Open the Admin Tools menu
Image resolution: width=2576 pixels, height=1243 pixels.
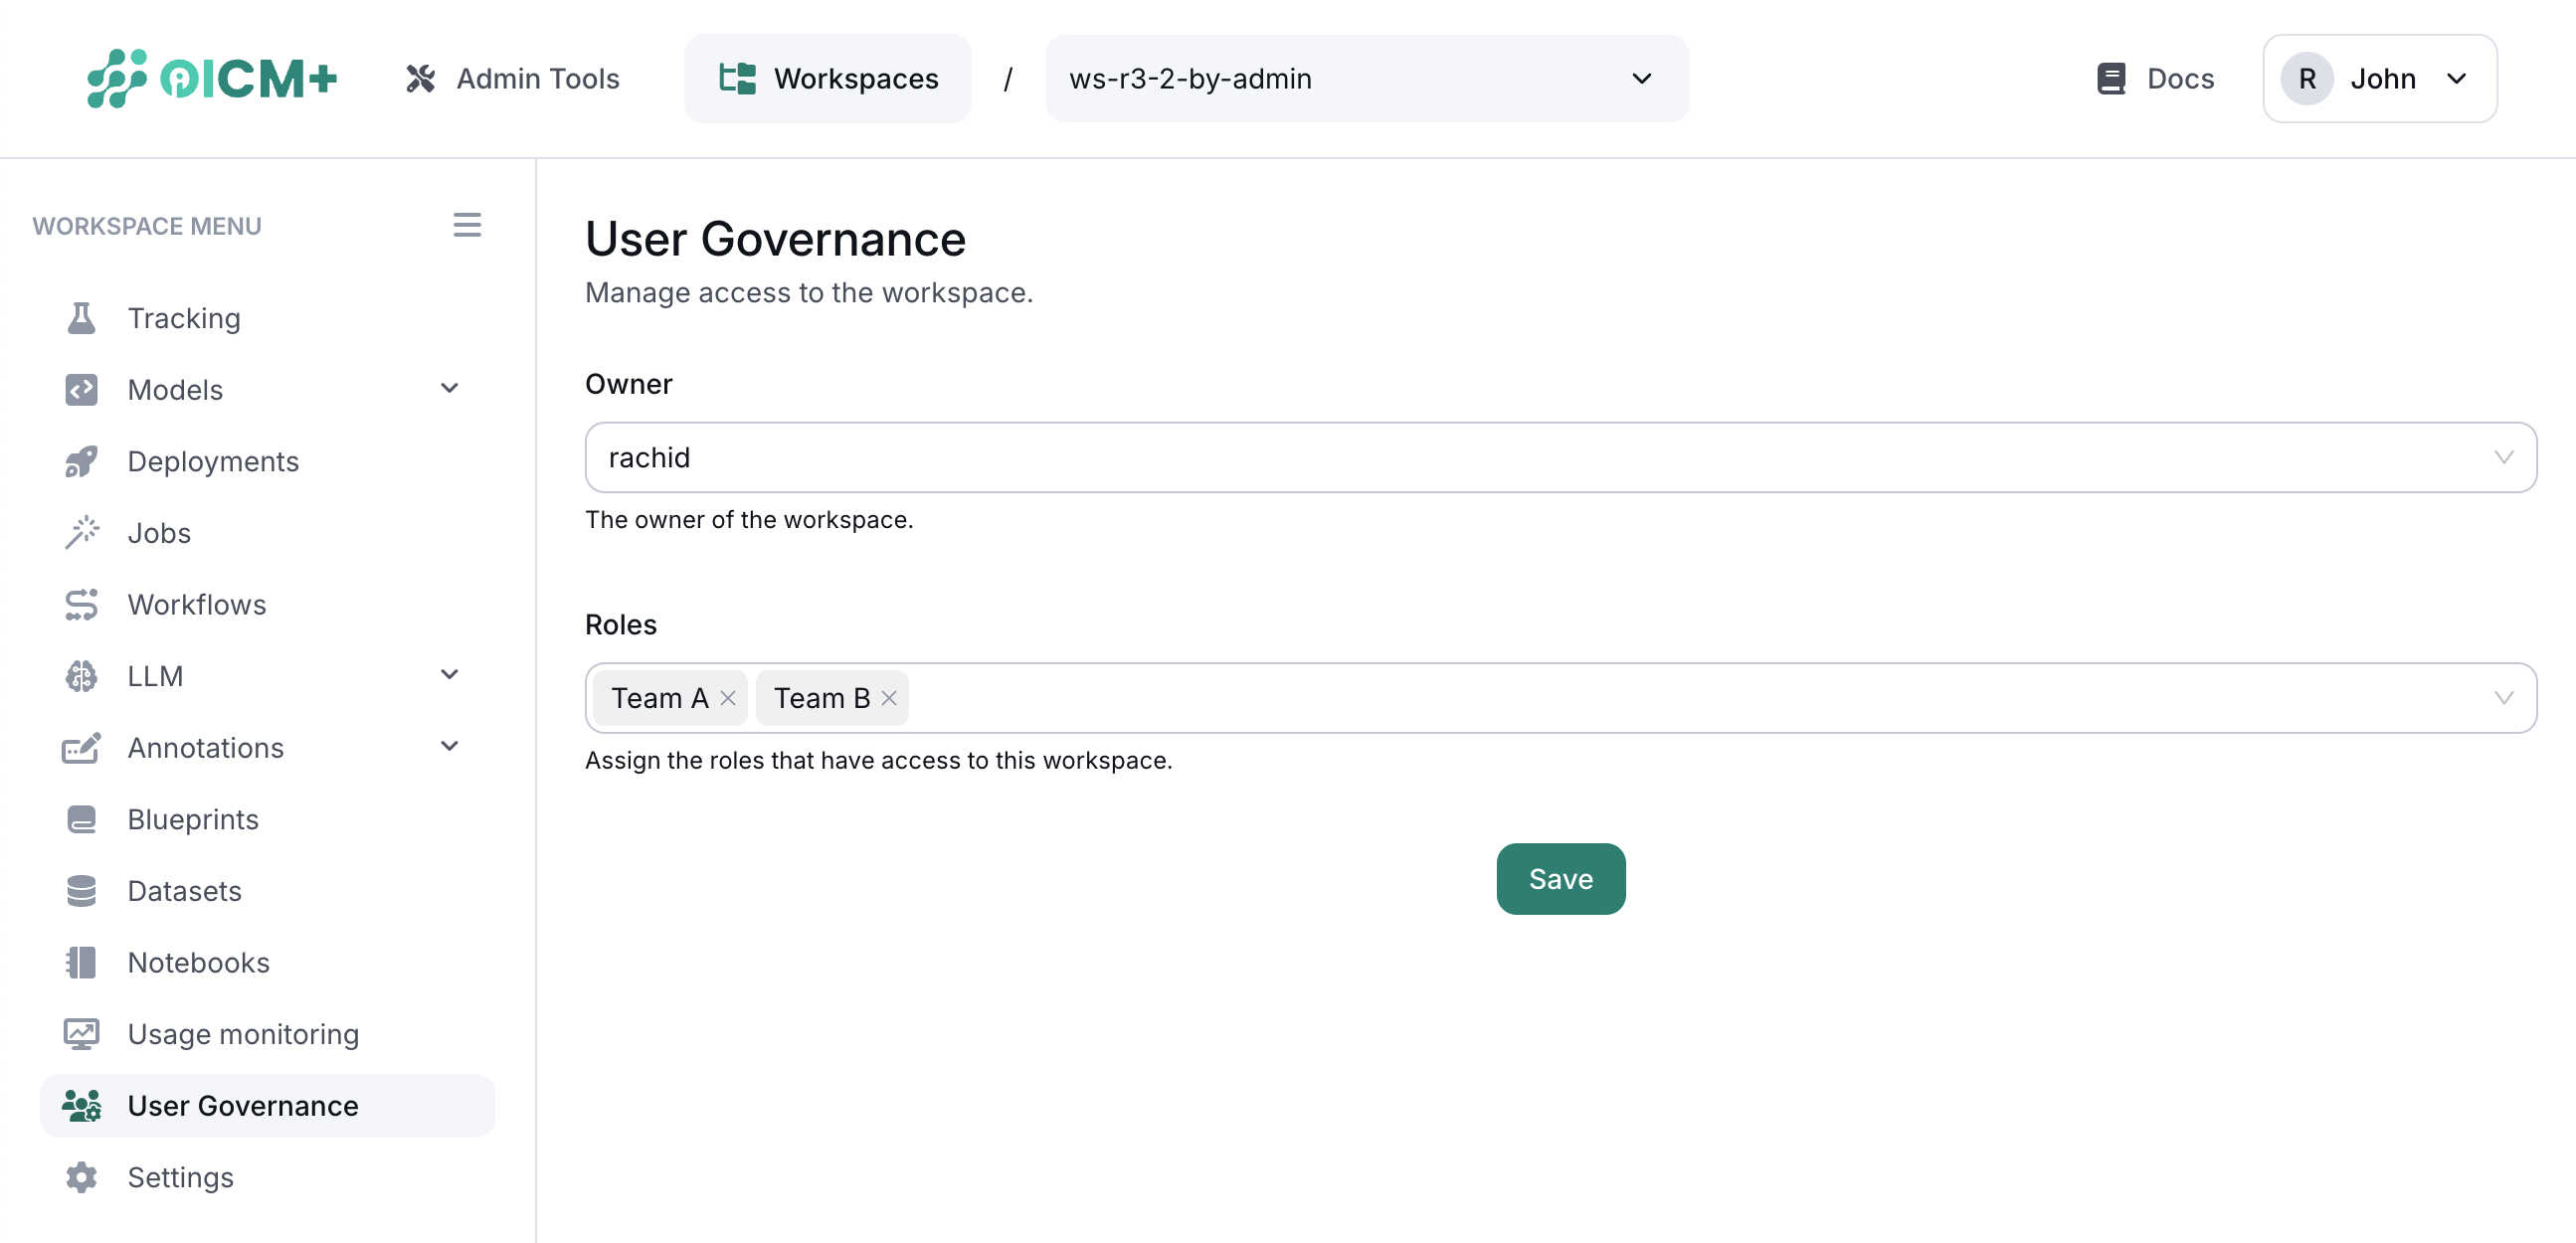(x=513, y=78)
